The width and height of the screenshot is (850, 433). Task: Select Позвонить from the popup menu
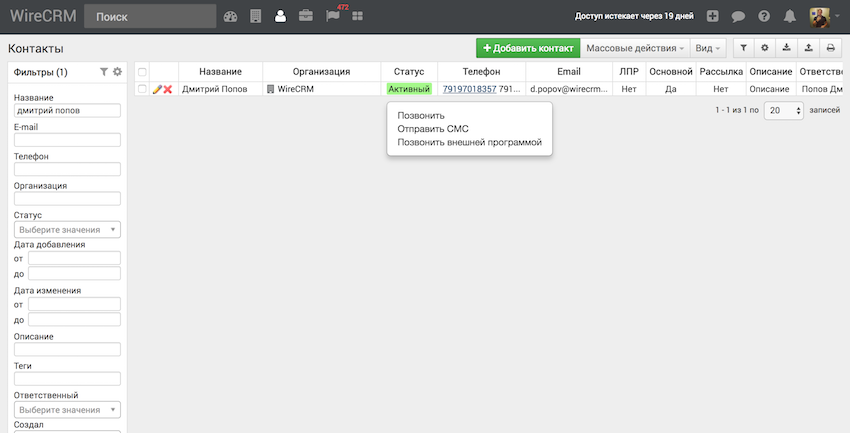point(421,115)
